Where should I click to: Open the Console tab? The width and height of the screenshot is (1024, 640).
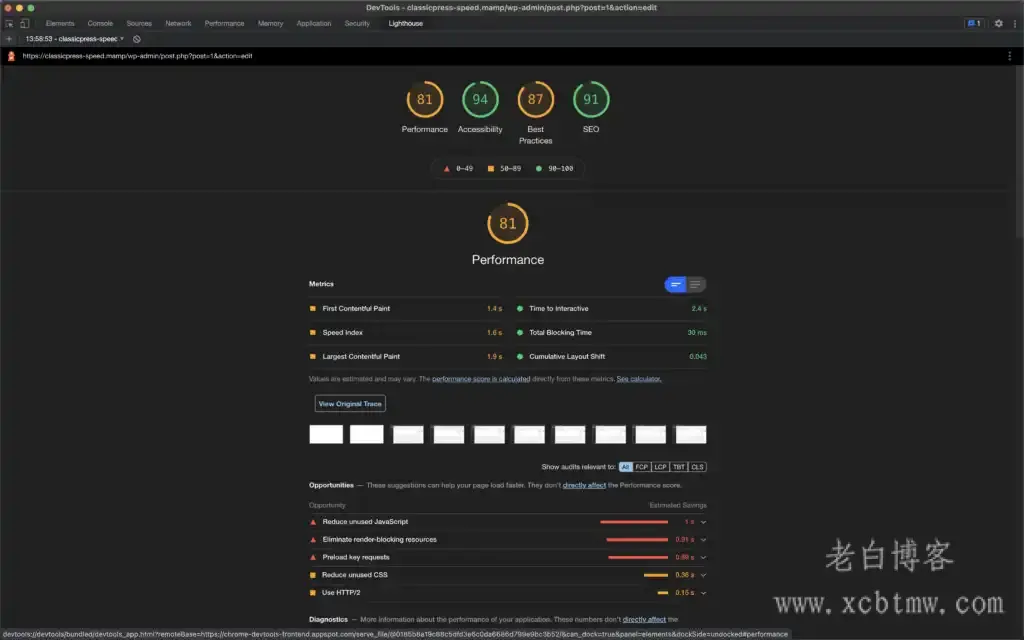click(100, 23)
